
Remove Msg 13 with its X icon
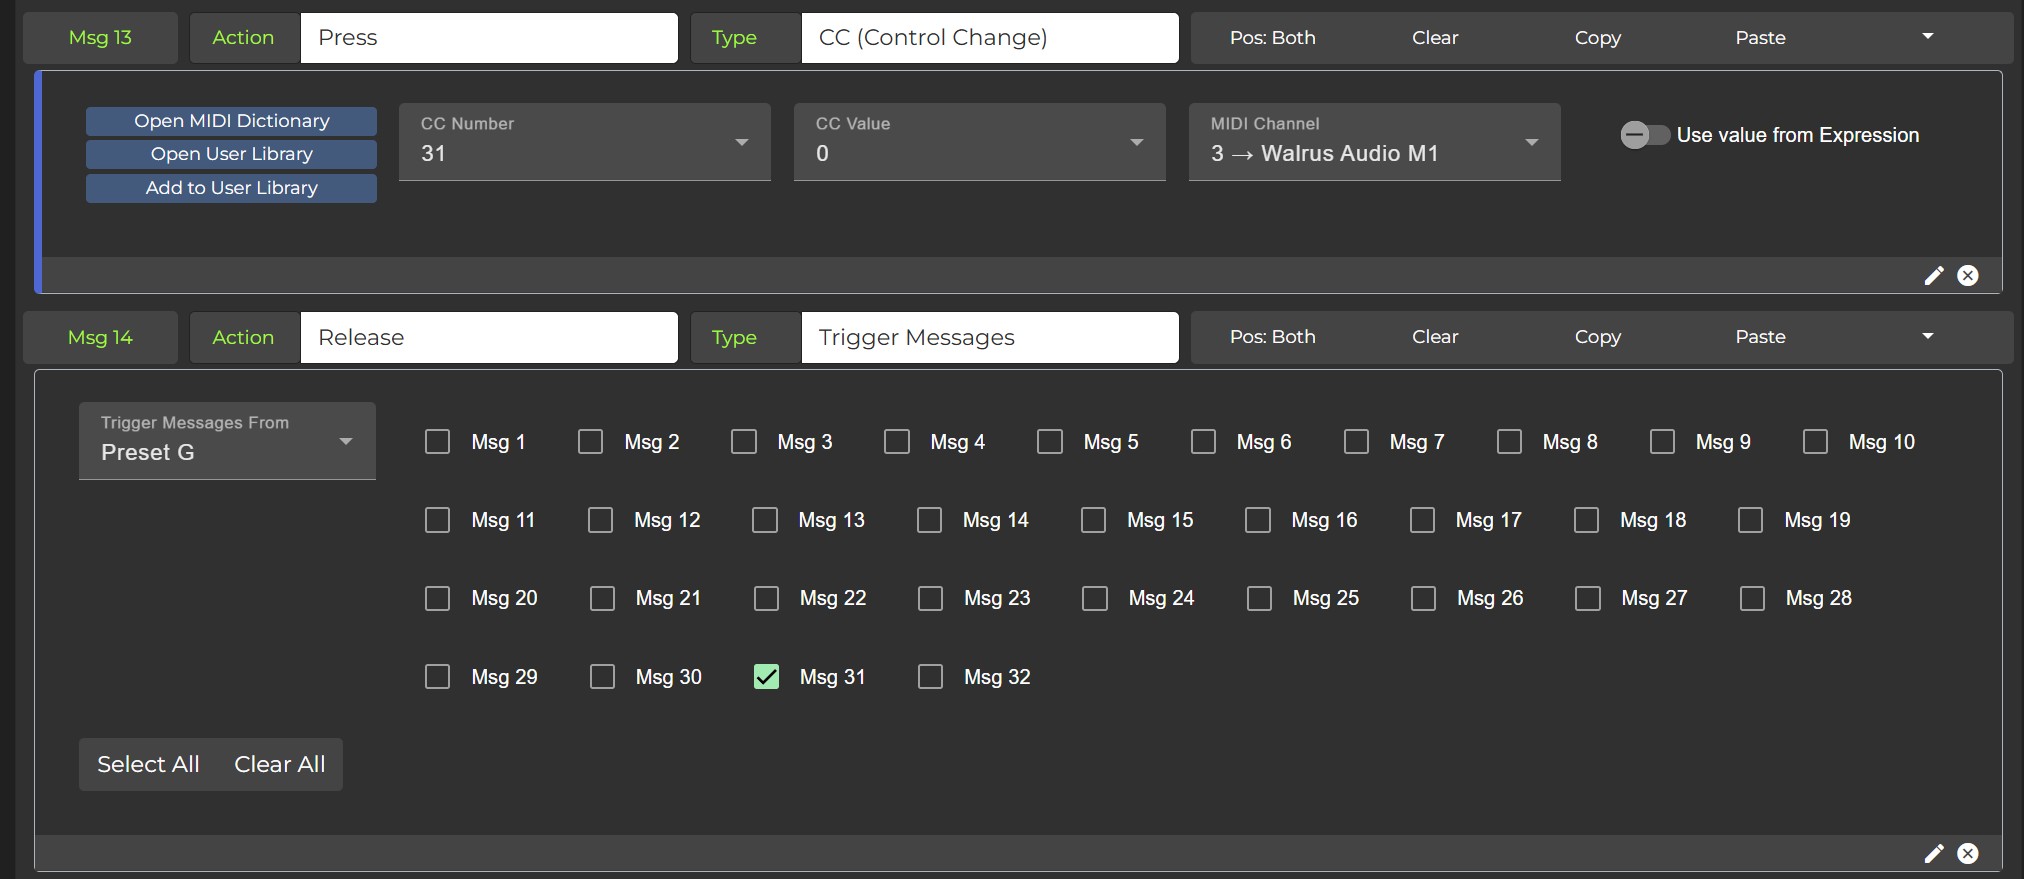[1968, 276]
